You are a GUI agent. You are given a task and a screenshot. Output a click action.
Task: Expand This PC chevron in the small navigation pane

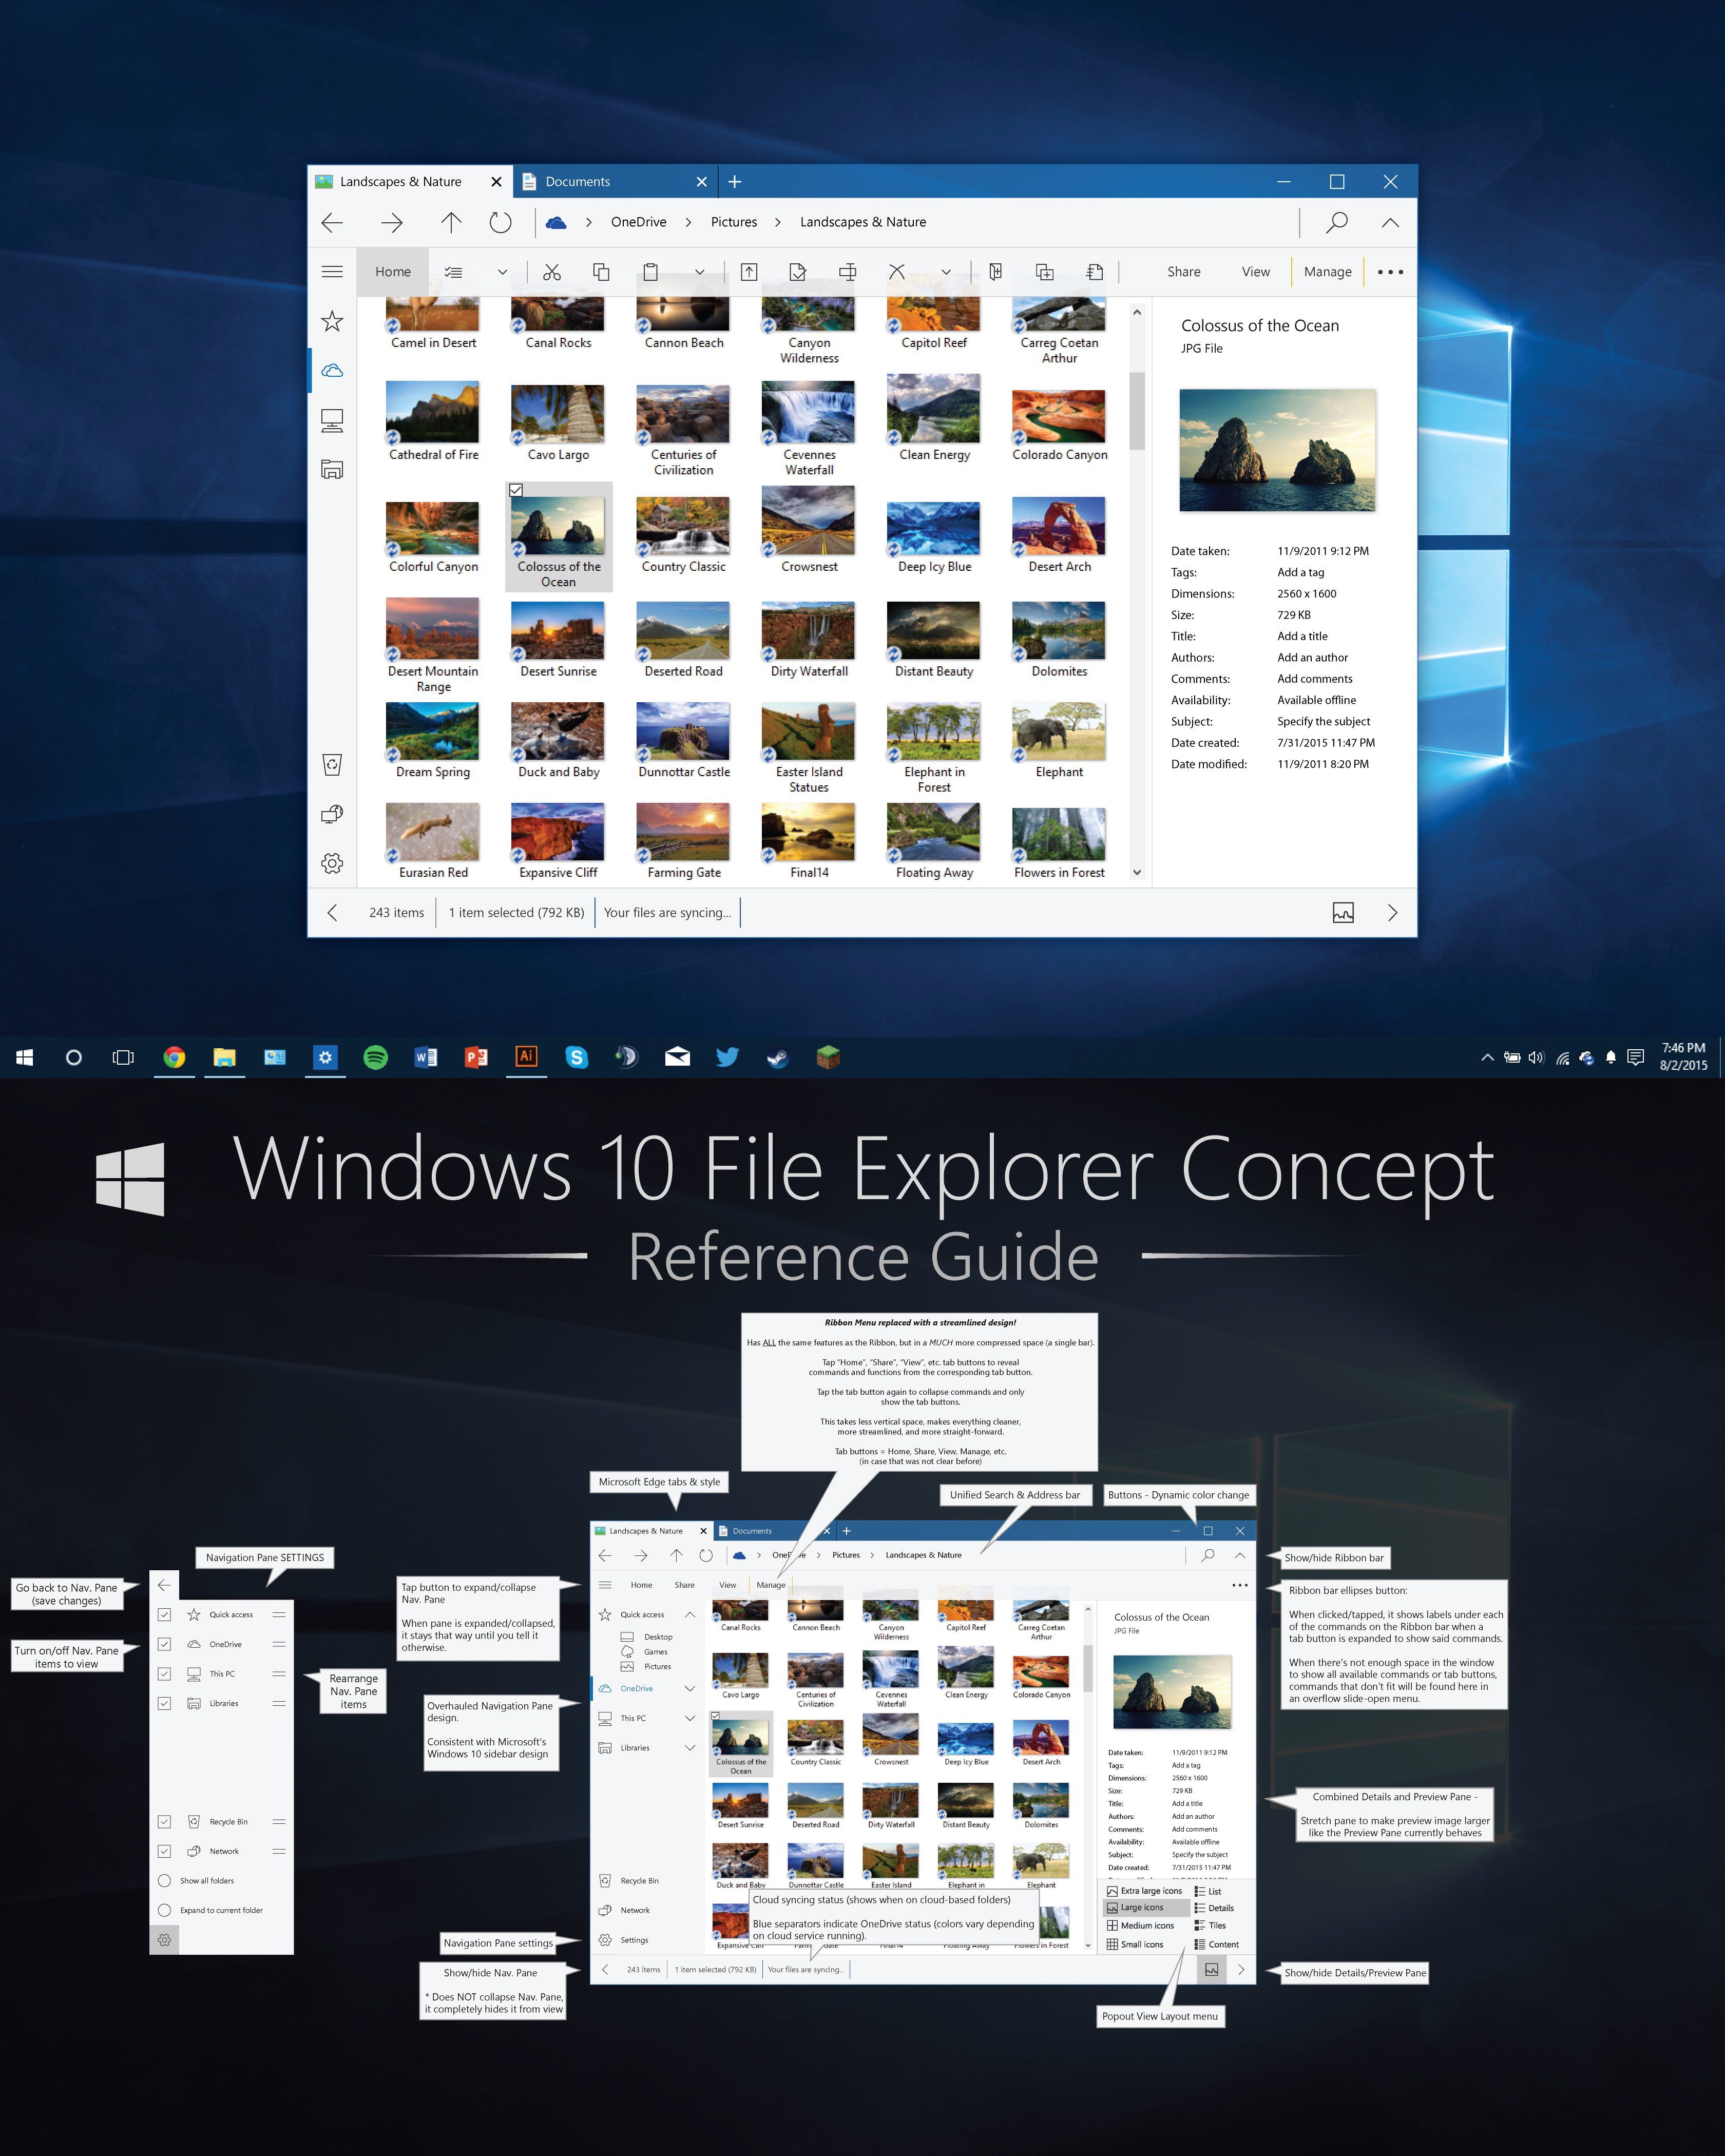[689, 1718]
